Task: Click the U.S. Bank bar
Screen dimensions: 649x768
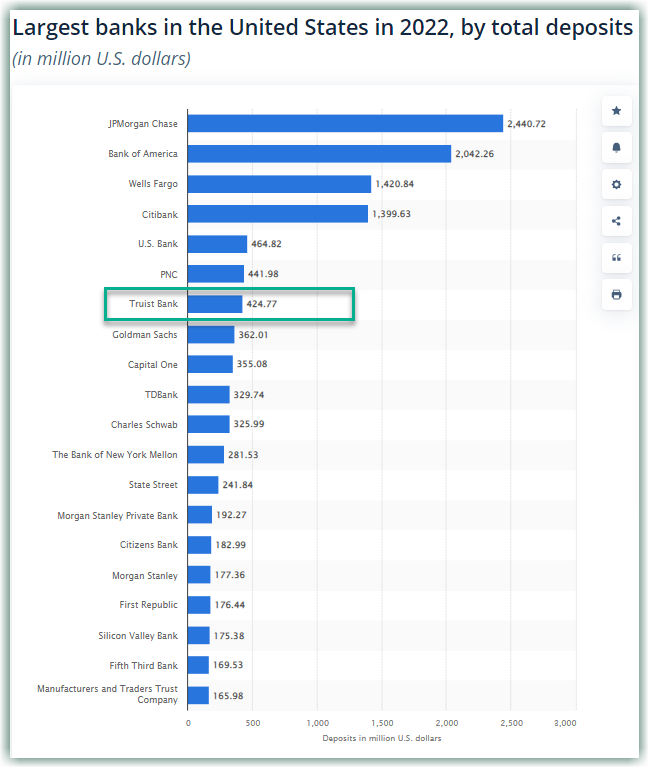Action: [217, 244]
